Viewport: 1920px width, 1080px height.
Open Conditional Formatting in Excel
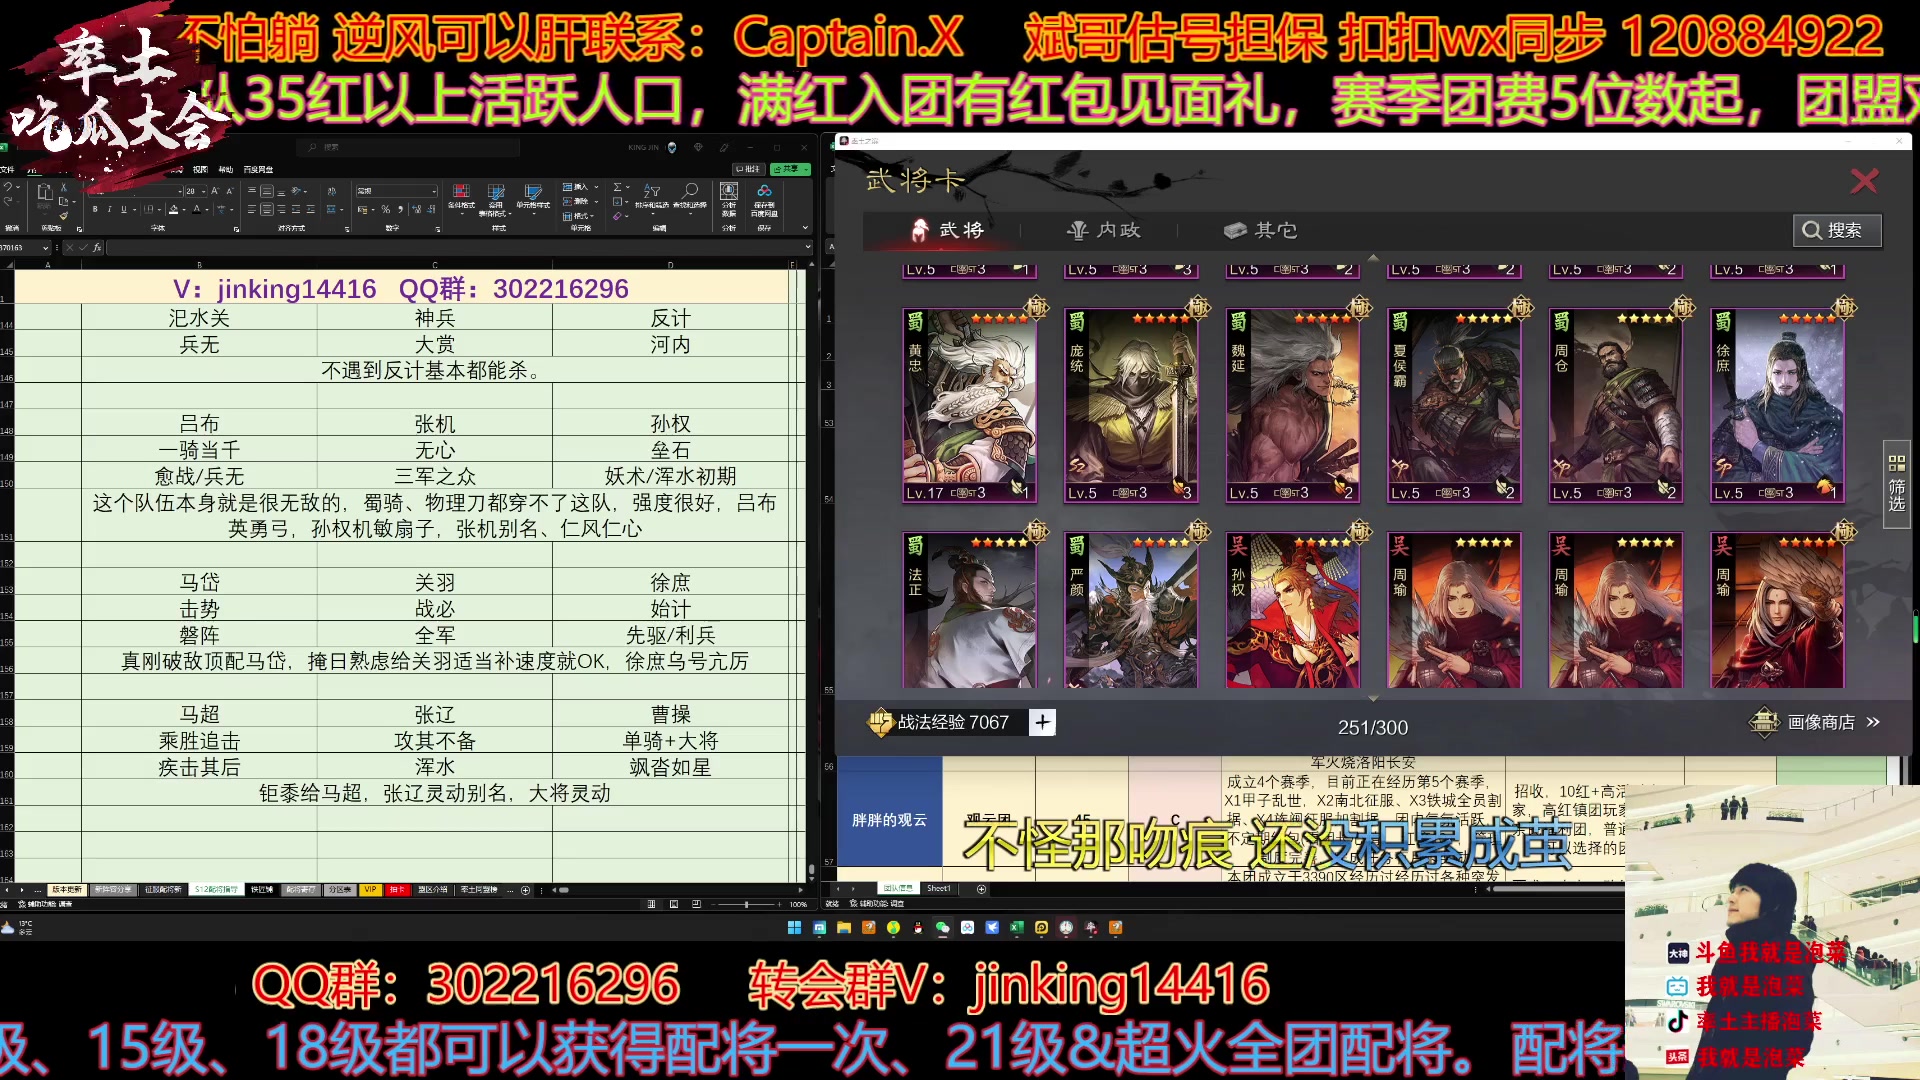tap(461, 197)
